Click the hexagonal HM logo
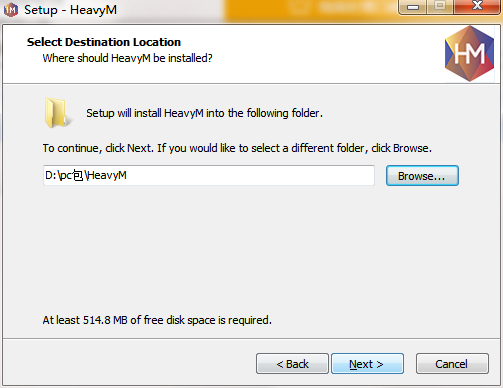The height and width of the screenshot is (388, 503). 469,54
